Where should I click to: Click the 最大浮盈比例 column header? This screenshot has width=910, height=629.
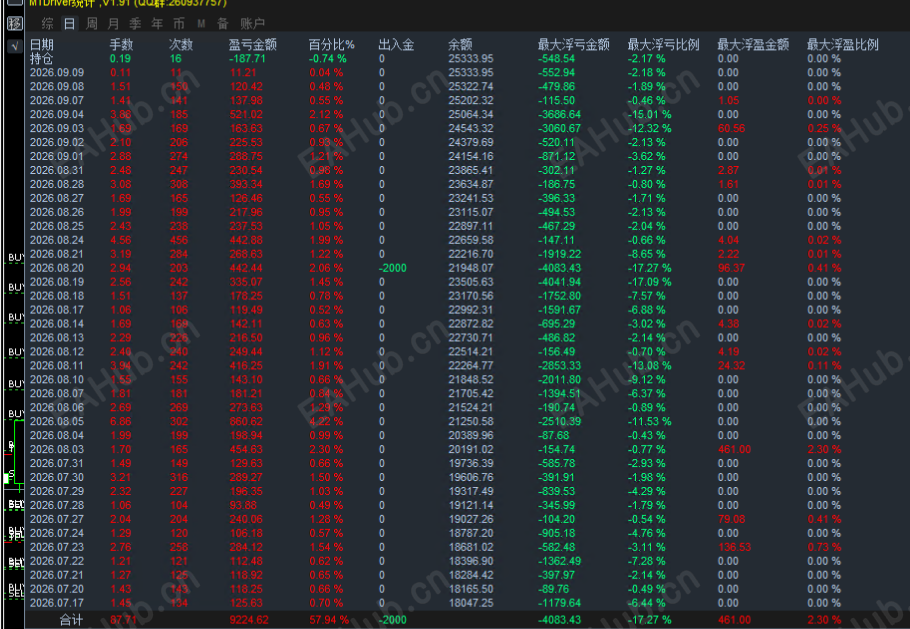tap(843, 45)
